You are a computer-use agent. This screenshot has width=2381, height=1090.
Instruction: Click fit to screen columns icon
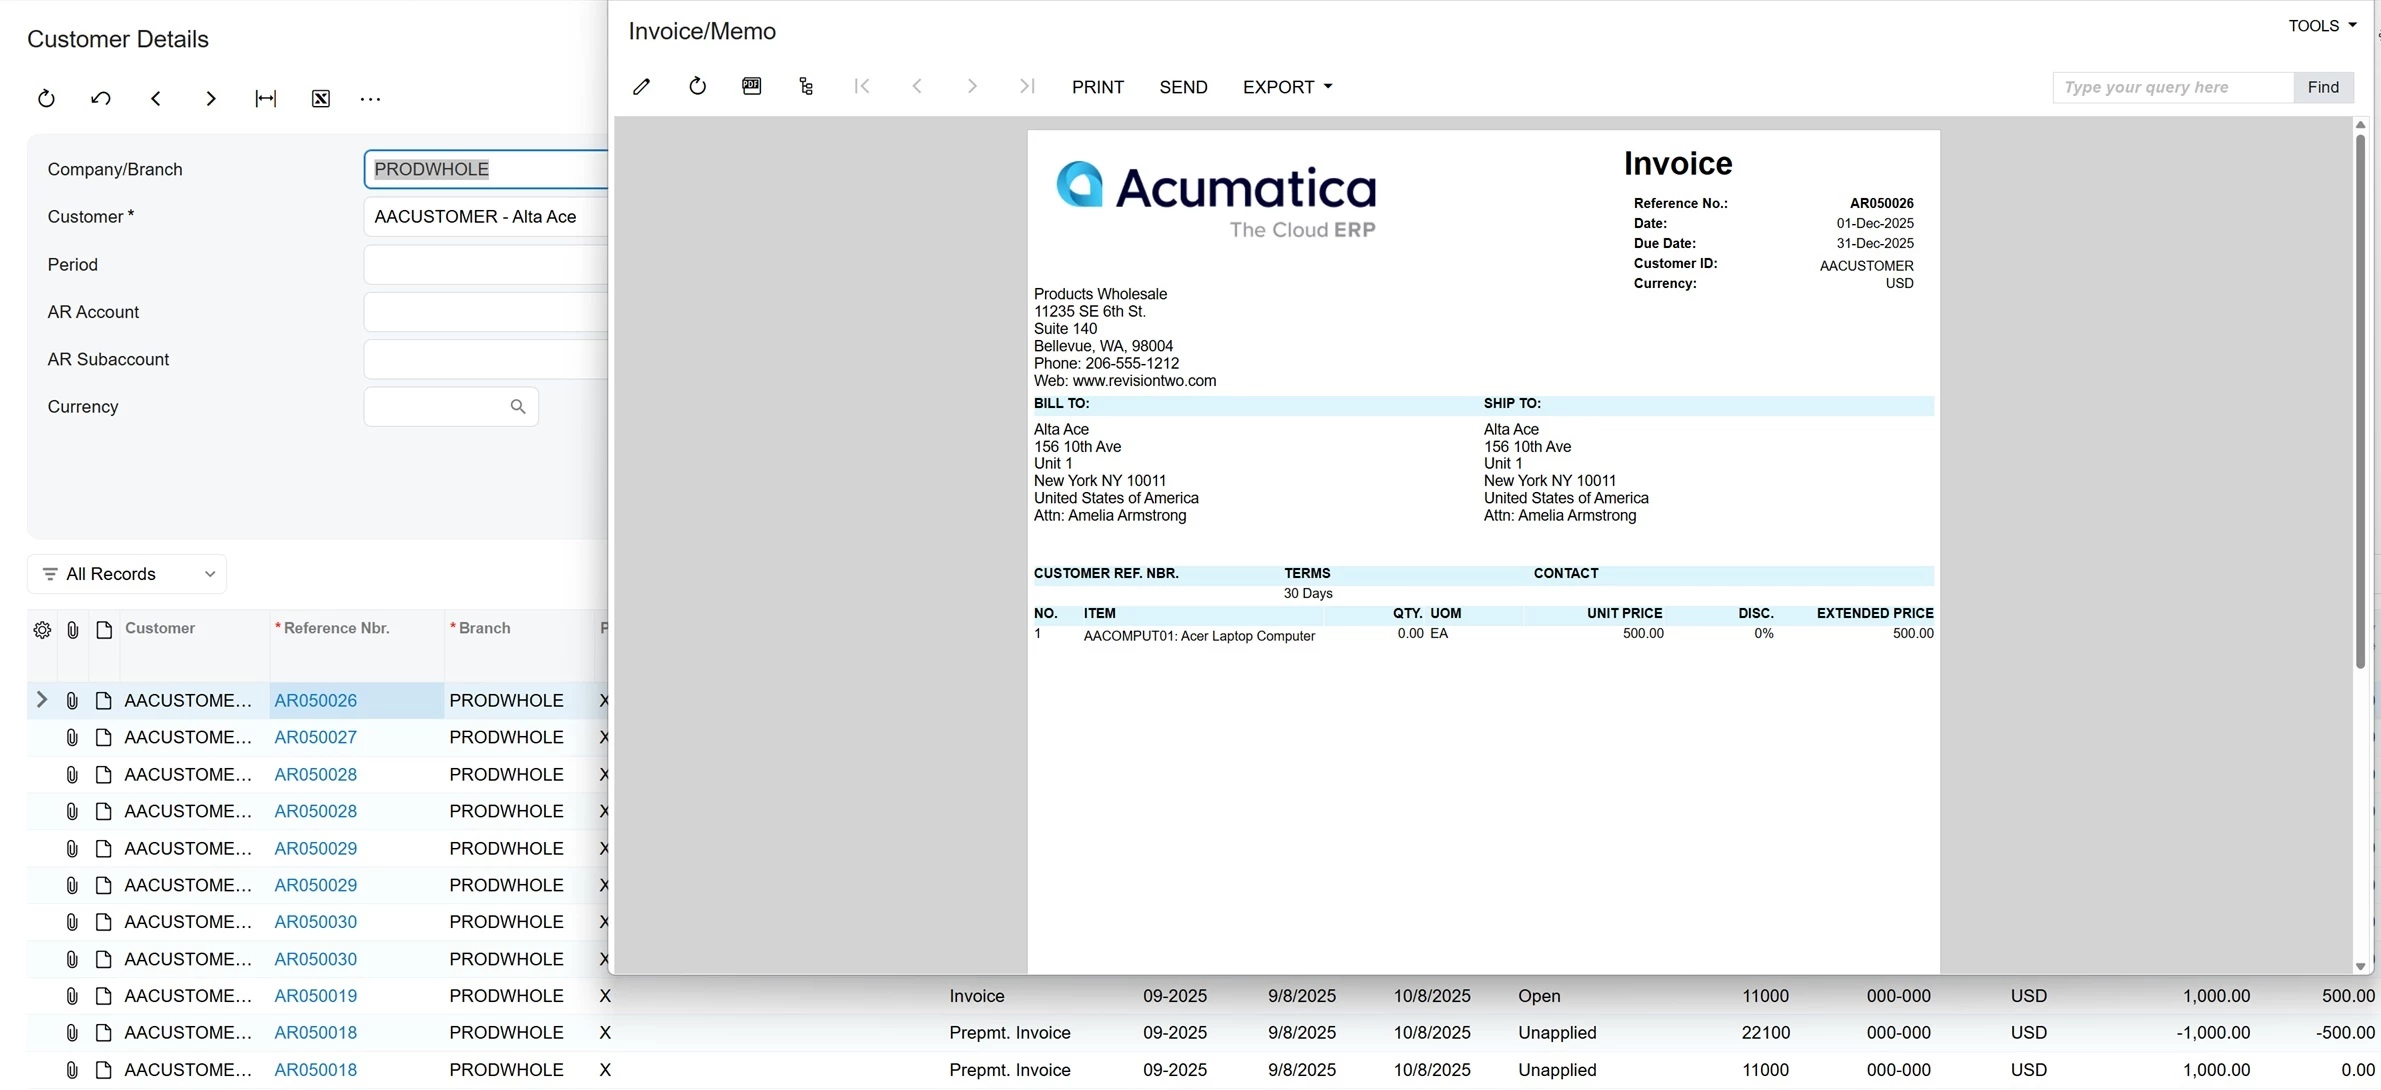tap(265, 98)
